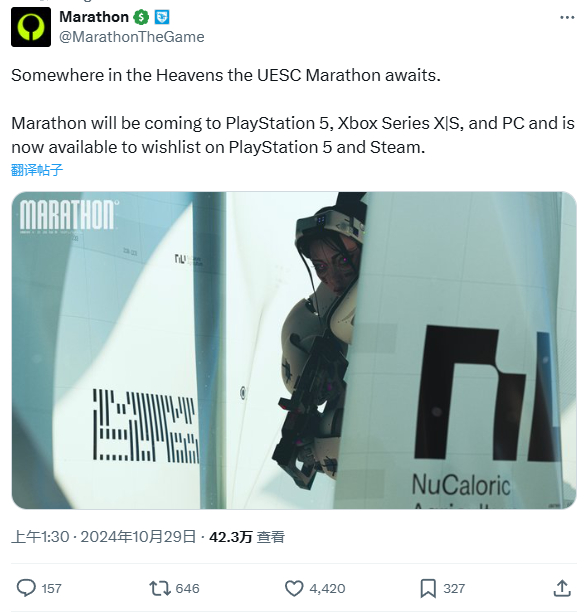Click the 327 bookmarks count

pyautogui.click(x=454, y=589)
